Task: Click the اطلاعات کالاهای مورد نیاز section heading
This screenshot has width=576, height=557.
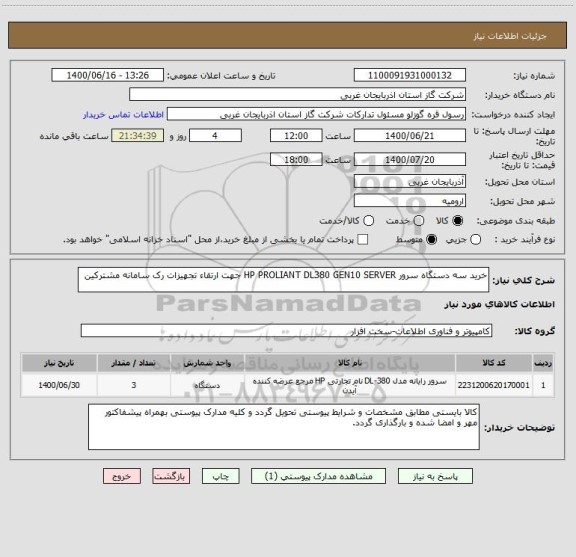Action: (500, 304)
